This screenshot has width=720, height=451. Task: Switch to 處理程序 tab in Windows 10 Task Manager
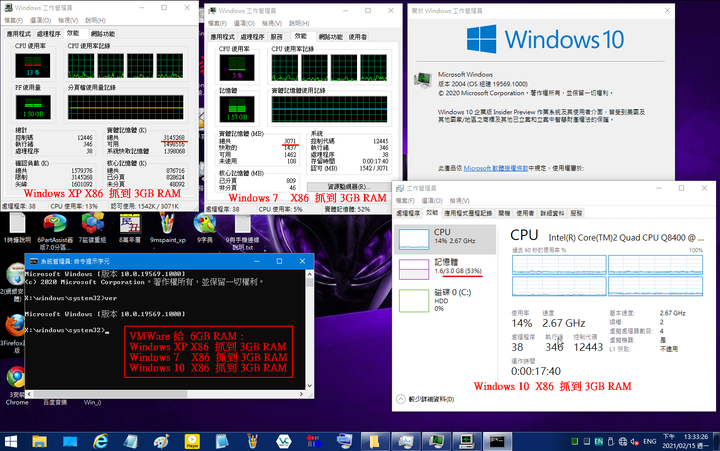[x=408, y=213]
